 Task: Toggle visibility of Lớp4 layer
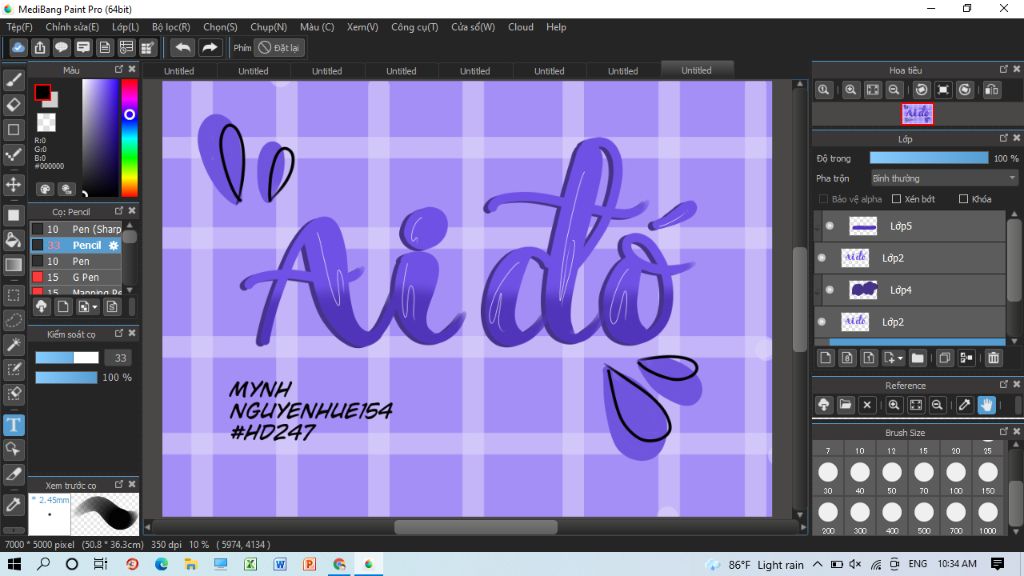pyautogui.click(x=830, y=290)
